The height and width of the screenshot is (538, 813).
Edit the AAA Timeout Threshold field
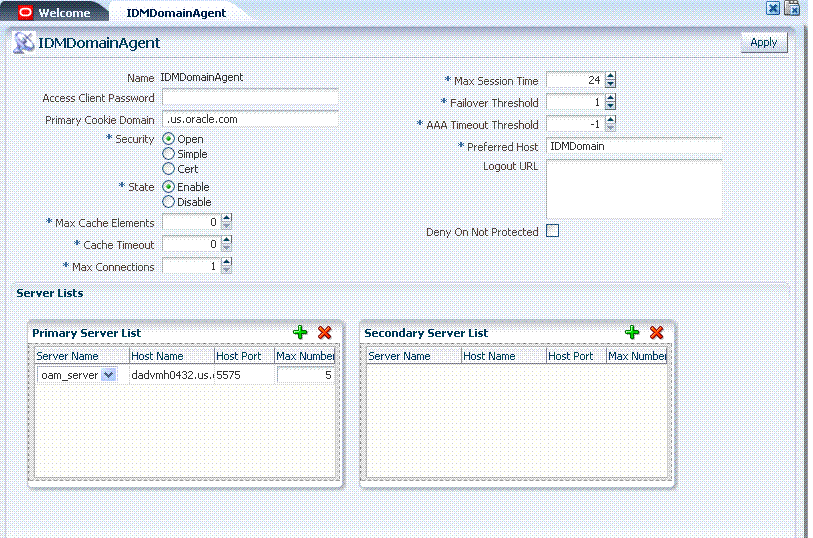(x=576, y=124)
